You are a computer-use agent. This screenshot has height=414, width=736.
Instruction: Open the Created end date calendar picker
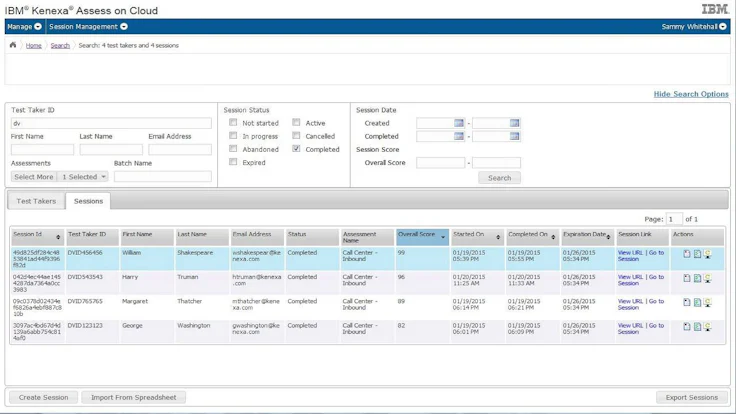[x=514, y=123]
